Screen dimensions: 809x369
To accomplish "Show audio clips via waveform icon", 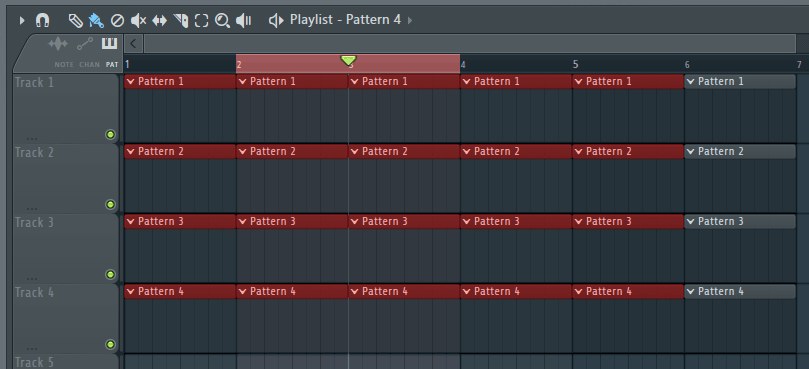I will 58,44.
